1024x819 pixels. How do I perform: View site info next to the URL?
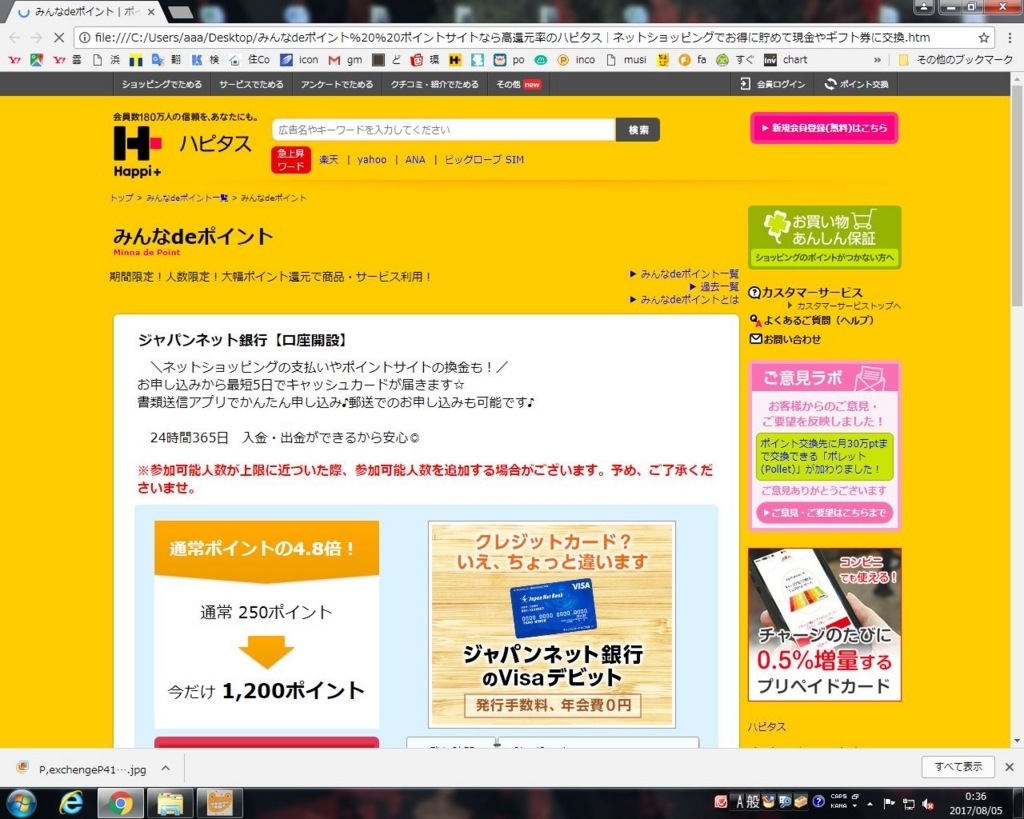pyautogui.click(x=84, y=37)
